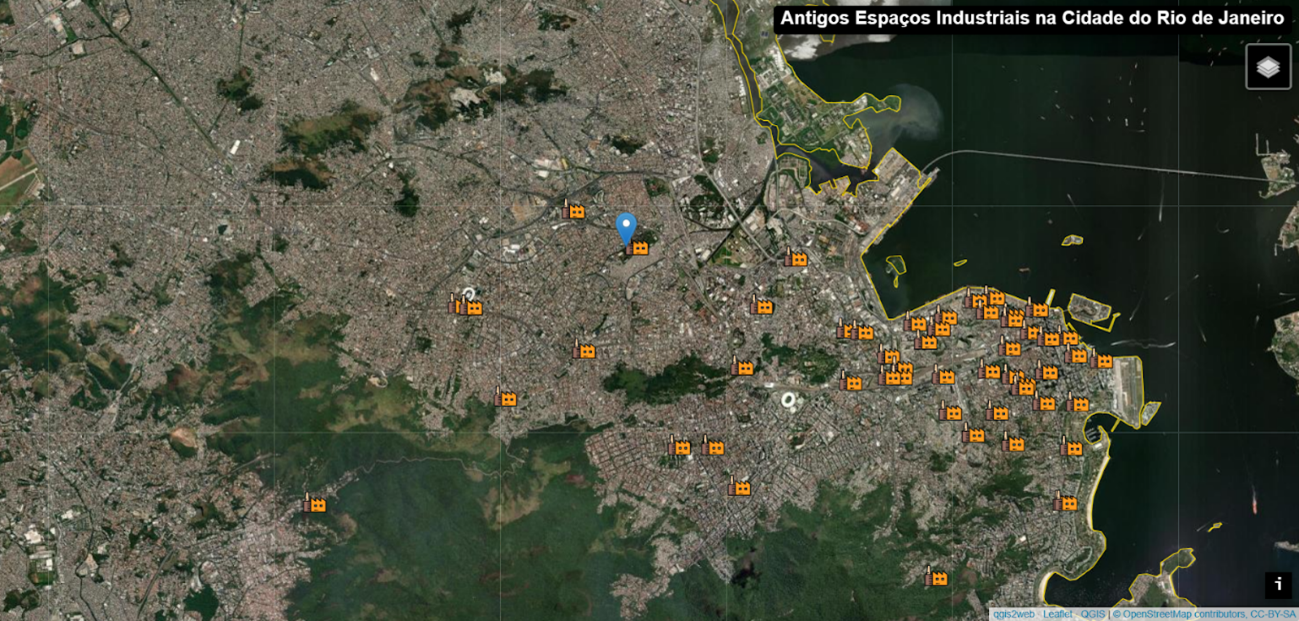Image resolution: width=1299 pixels, height=621 pixels.
Task: Select the easternmost factory marker
Action: tap(1101, 360)
